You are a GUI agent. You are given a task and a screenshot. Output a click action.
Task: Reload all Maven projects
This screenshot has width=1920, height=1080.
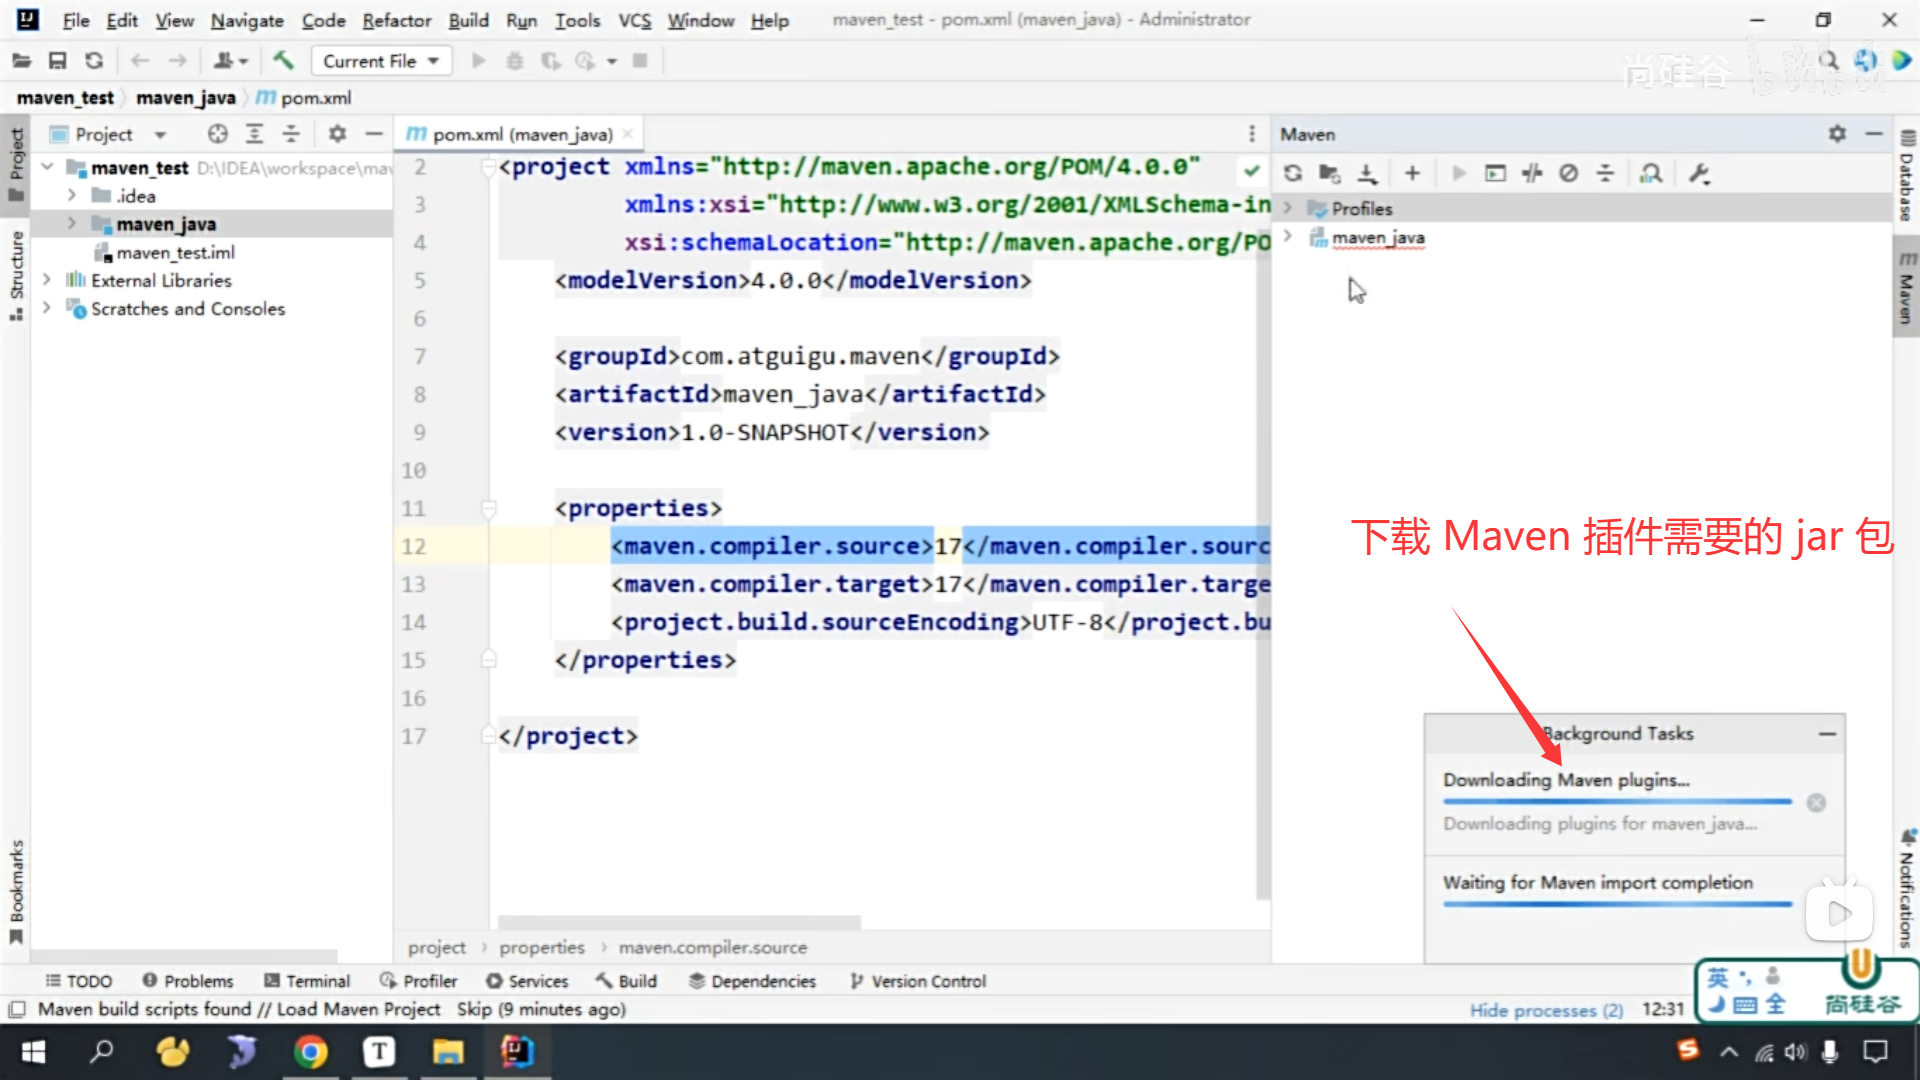1293,174
